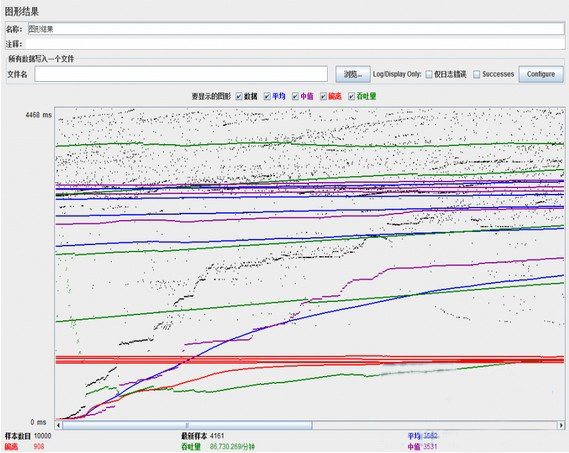569x453 pixels.
Task: Toggle the purple 中值 checkbox
Action: pyautogui.click(x=295, y=96)
